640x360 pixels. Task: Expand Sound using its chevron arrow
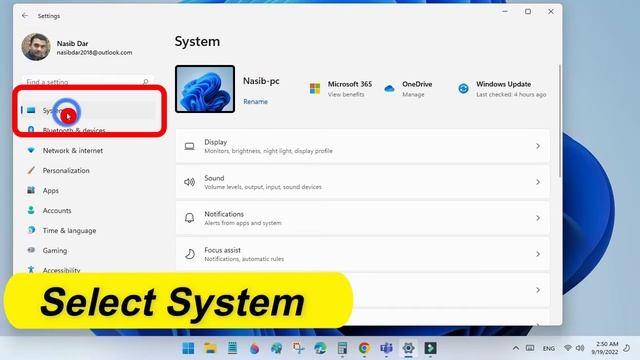(538, 182)
